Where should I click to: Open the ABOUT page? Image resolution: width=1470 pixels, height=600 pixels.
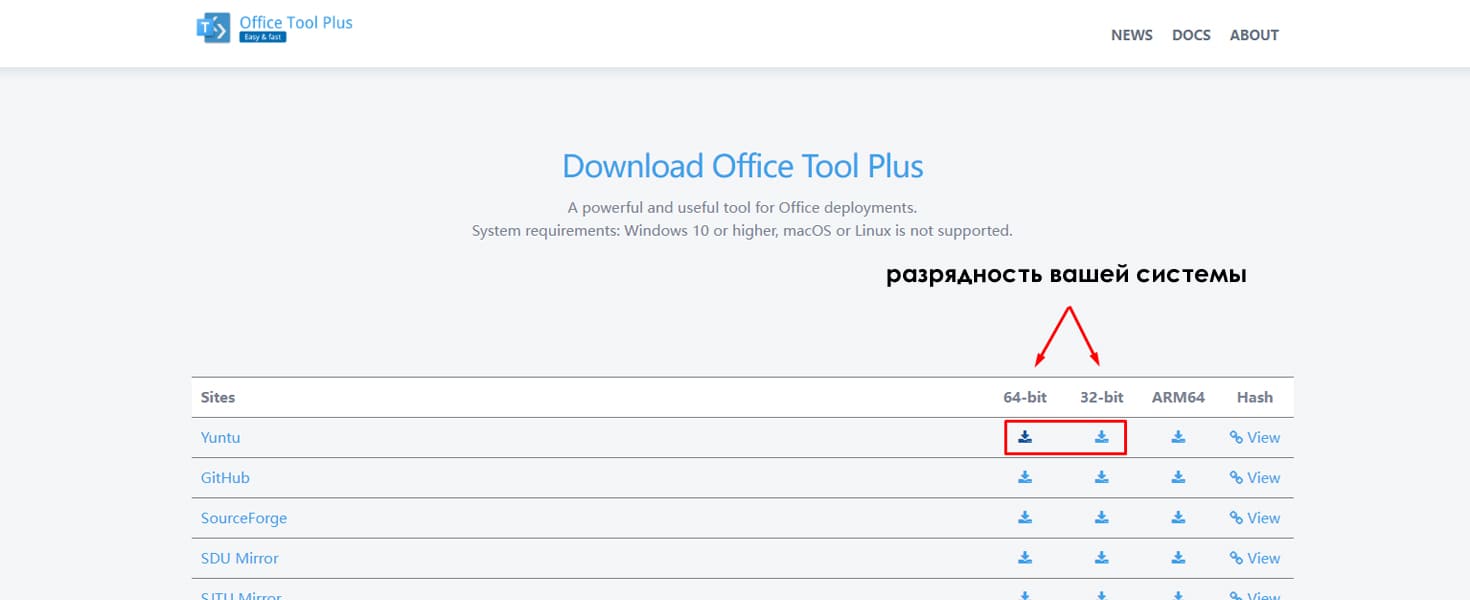click(1254, 35)
